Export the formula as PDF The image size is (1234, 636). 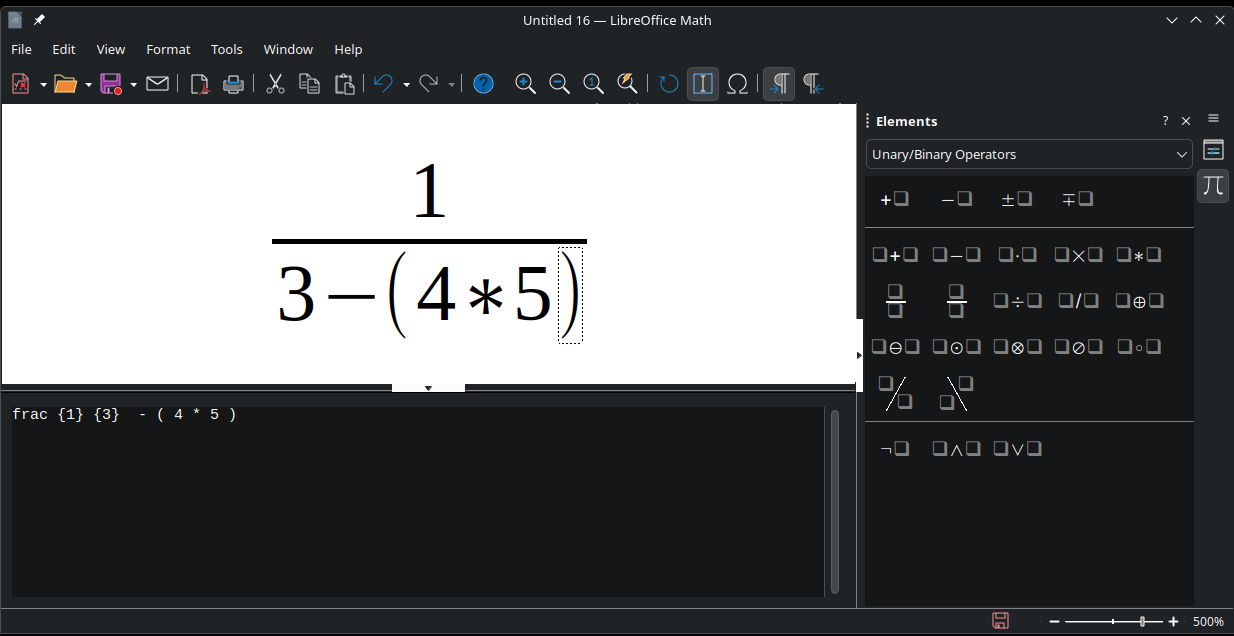pos(199,84)
